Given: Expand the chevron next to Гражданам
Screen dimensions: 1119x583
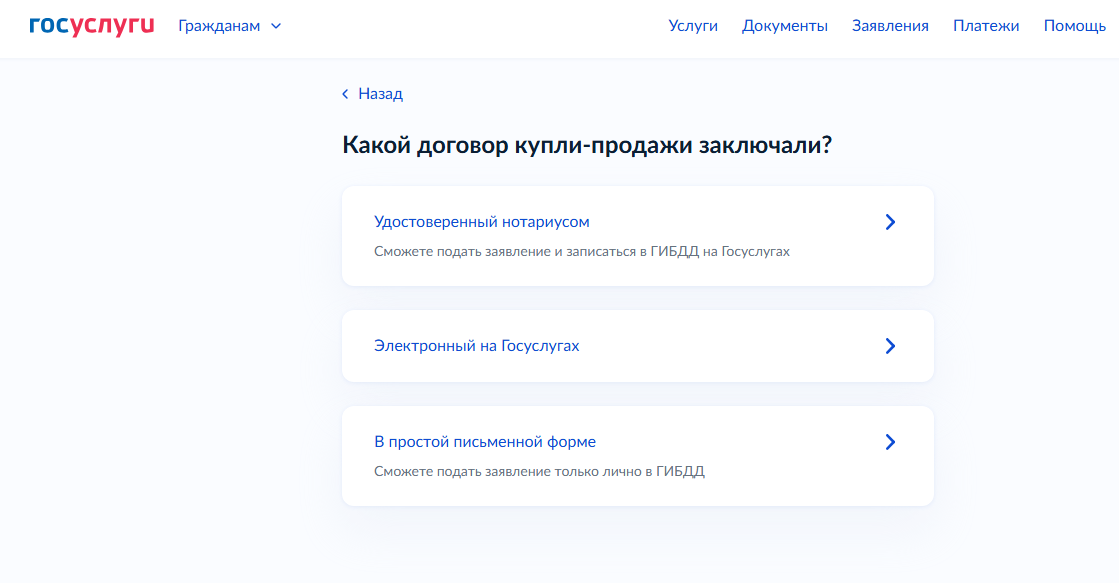Looking at the screenshot, I should click(x=276, y=26).
